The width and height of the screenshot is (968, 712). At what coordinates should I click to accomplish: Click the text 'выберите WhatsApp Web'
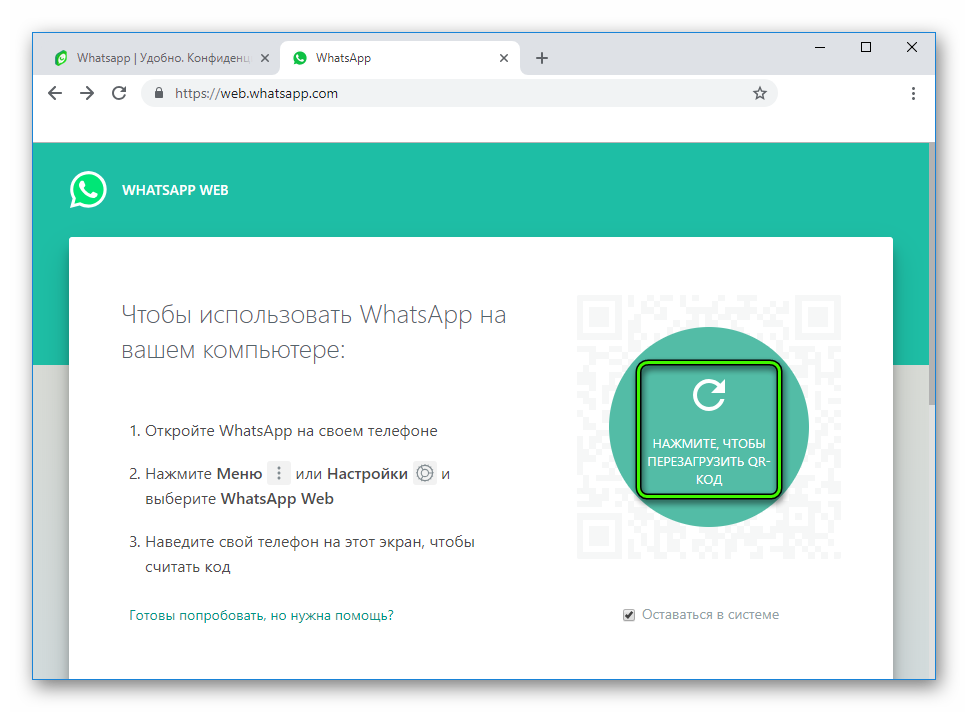[x=240, y=498]
